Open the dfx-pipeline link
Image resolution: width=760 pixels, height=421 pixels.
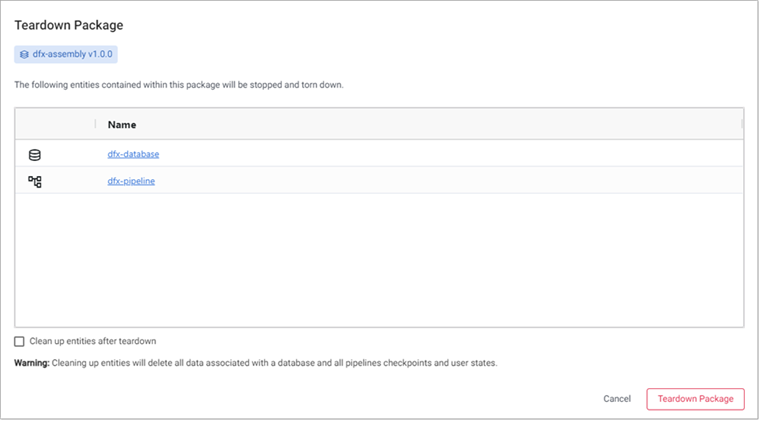(x=131, y=181)
